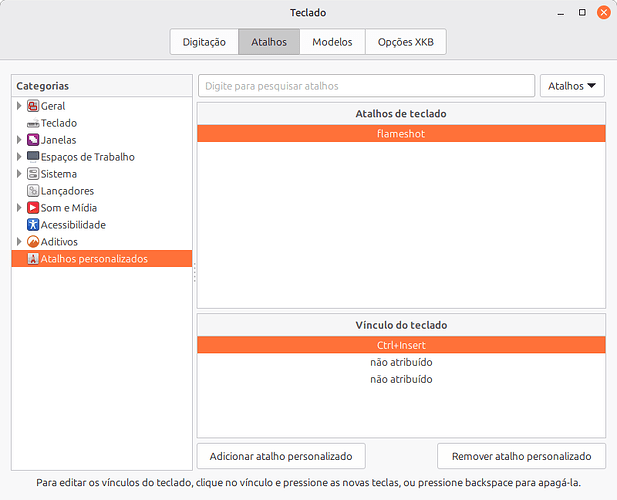Click Adicionar atalho personalizado button
Viewport: 617px width, 500px height.
pos(281,456)
